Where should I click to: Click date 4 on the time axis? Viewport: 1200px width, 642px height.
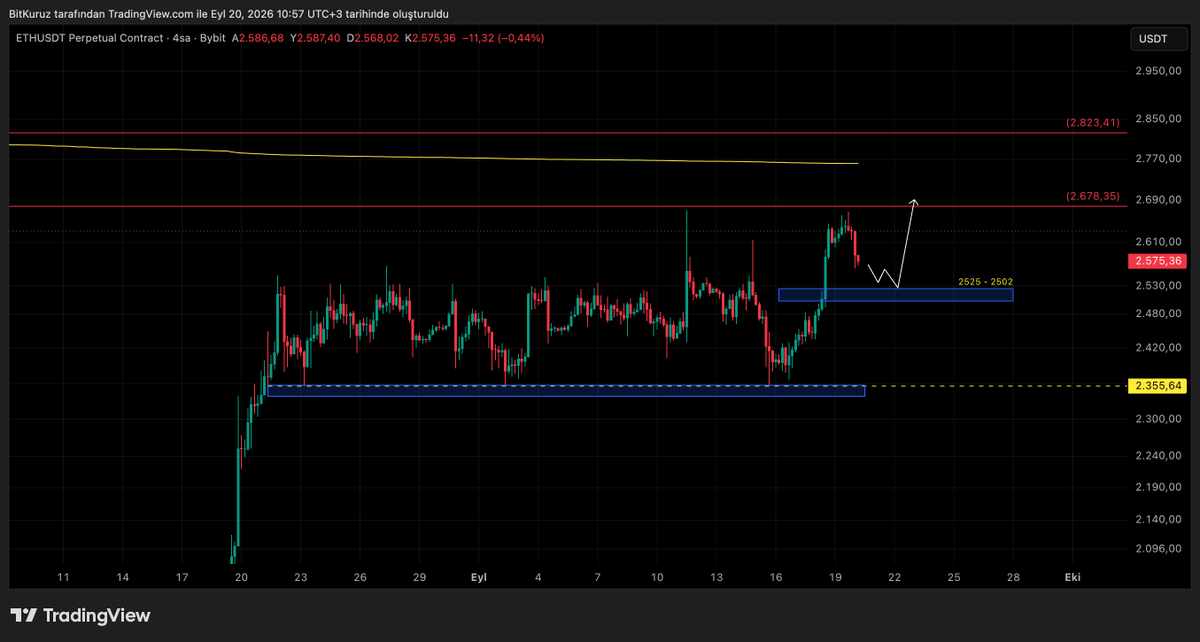point(538,578)
